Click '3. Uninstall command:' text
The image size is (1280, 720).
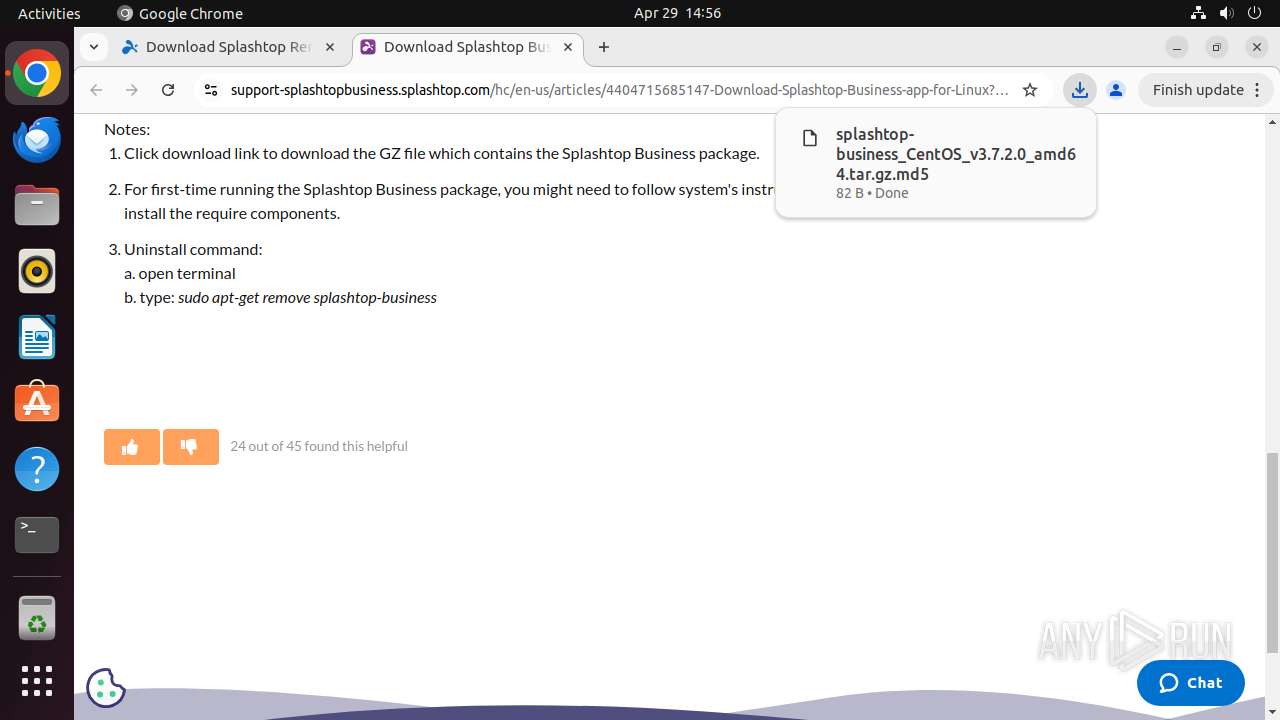coord(186,249)
